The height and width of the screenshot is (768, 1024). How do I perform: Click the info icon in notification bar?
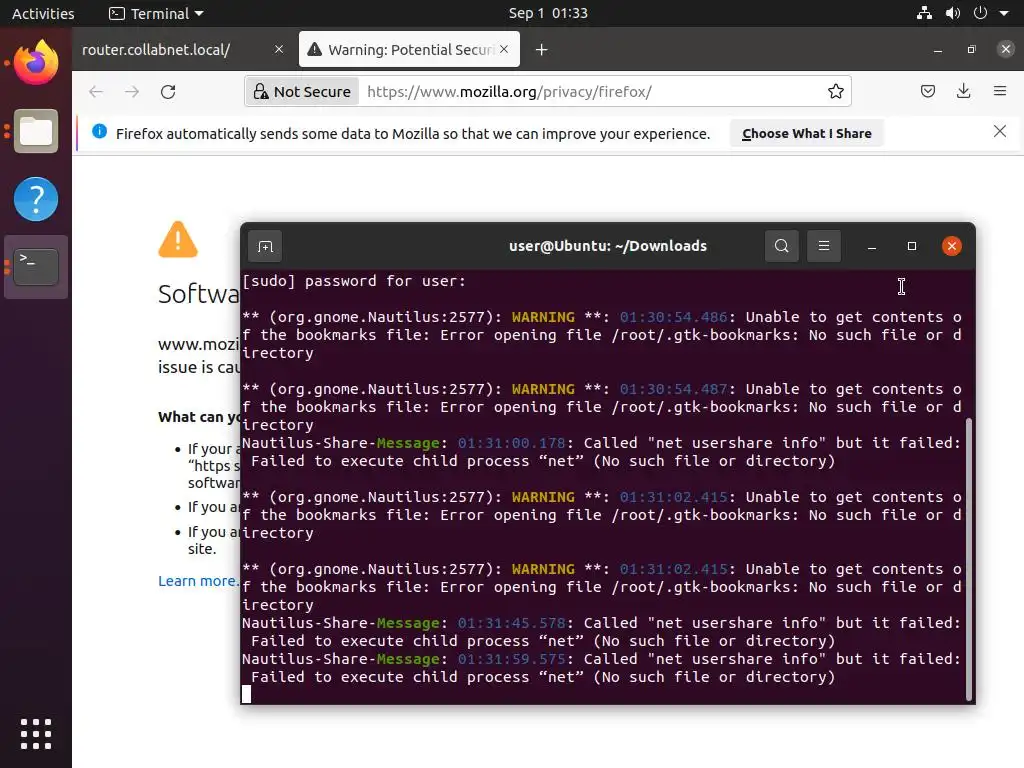[99, 131]
